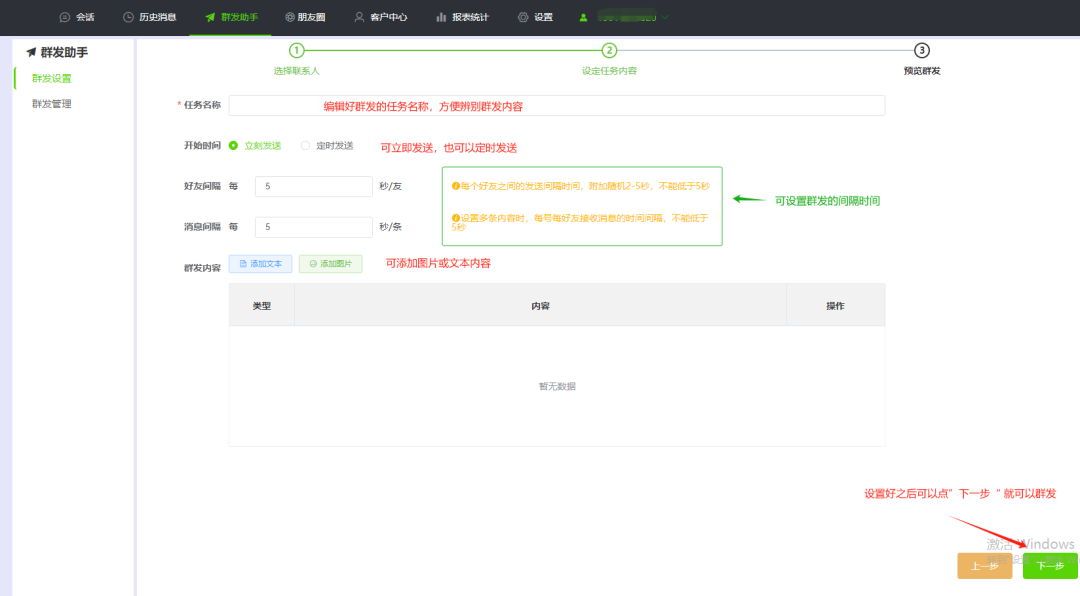Expand the user account dropdown arrow

click(665, 17)
